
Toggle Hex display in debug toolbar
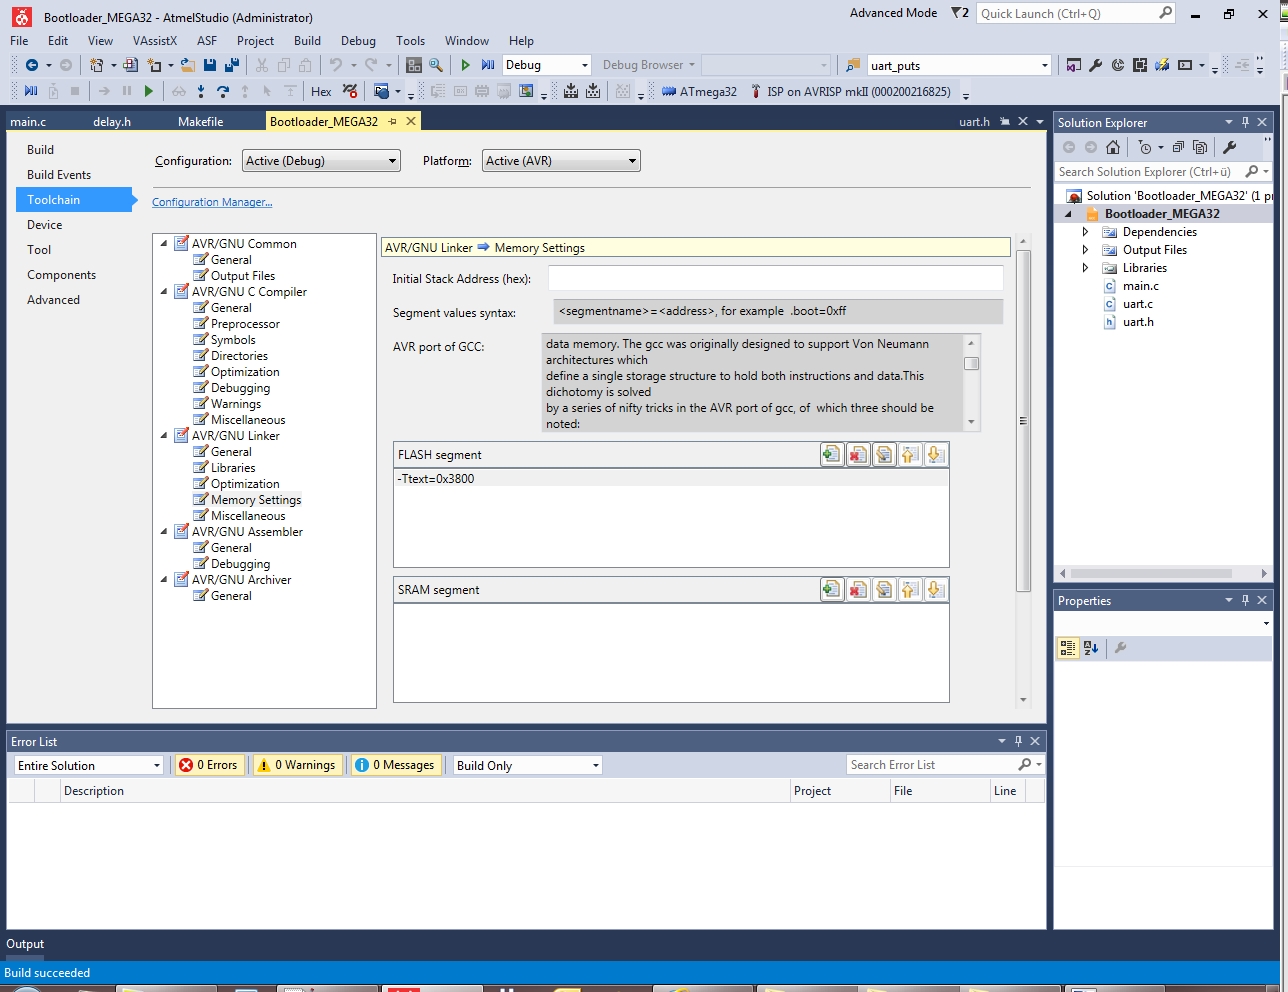pos(321,91)
